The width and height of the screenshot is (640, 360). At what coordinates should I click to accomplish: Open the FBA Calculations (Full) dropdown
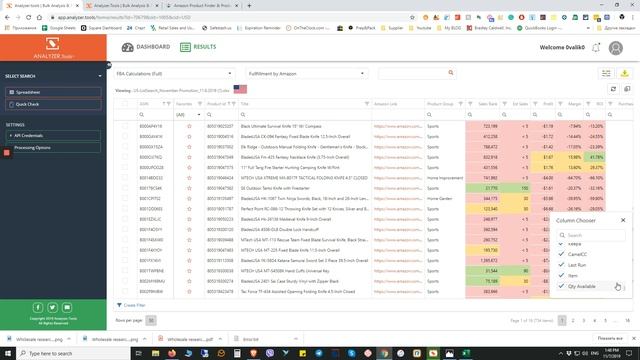[174, 74]
